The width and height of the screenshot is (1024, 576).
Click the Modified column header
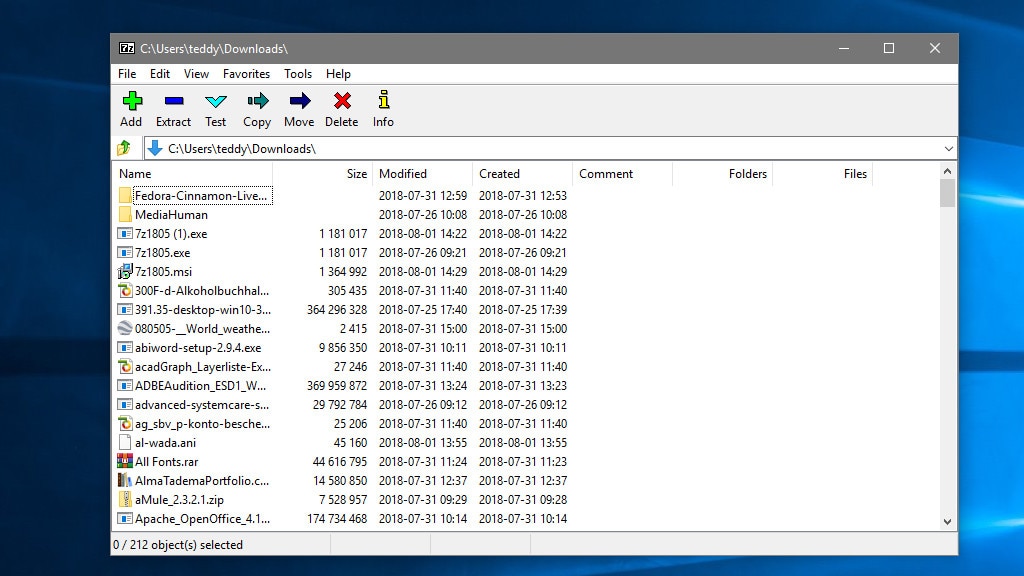tap(402, 173)
